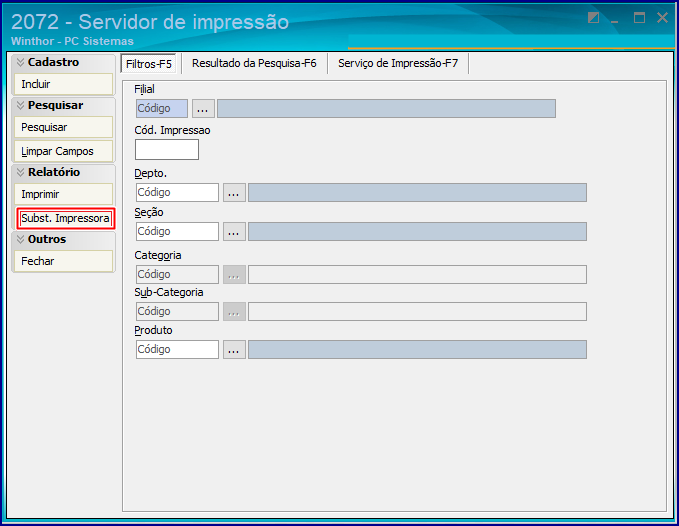This screenshot has height=526, width=679.
Task: Open Resultado da Pesquisa-F6 tab
Action: [254, 63]
